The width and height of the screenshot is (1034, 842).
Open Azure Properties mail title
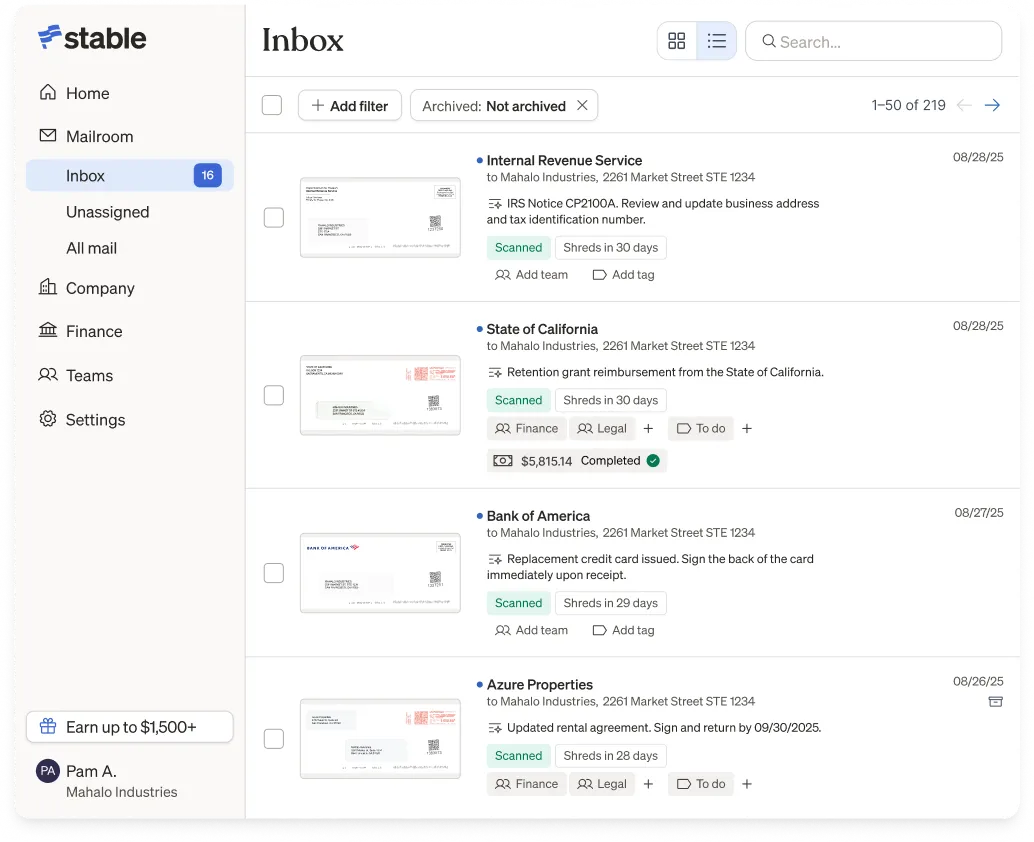coord(539,684)
